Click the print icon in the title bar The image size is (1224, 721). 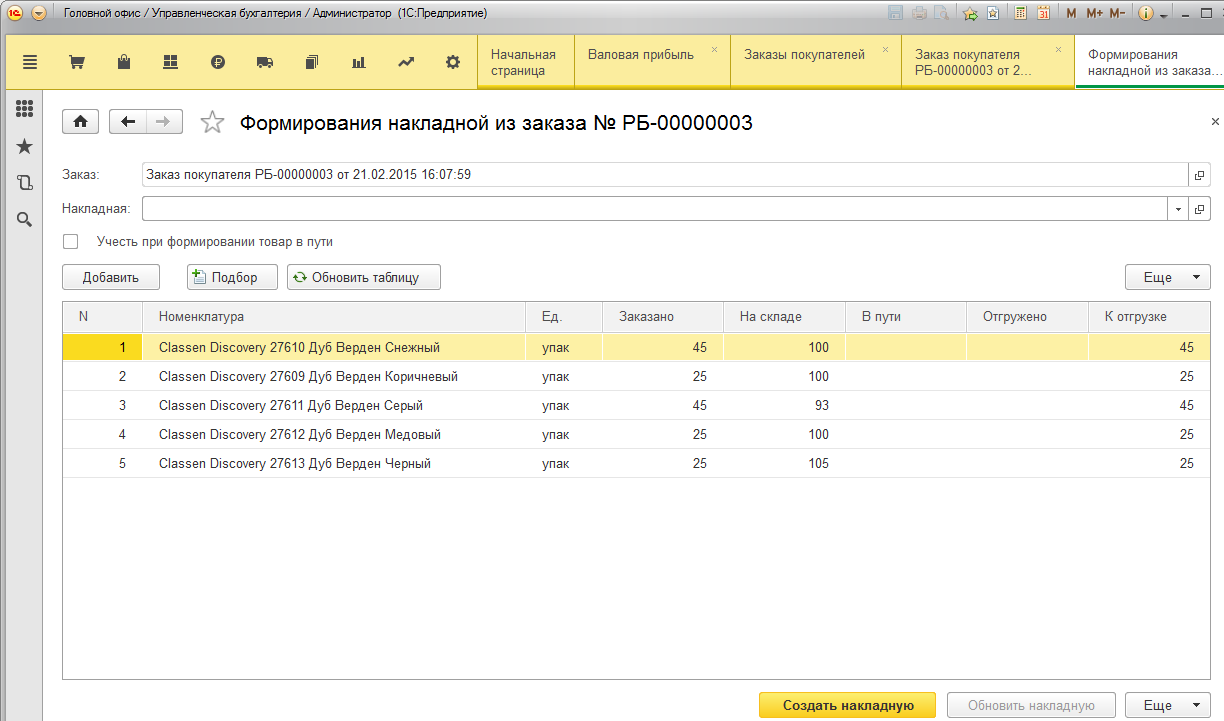coord(918,13)
